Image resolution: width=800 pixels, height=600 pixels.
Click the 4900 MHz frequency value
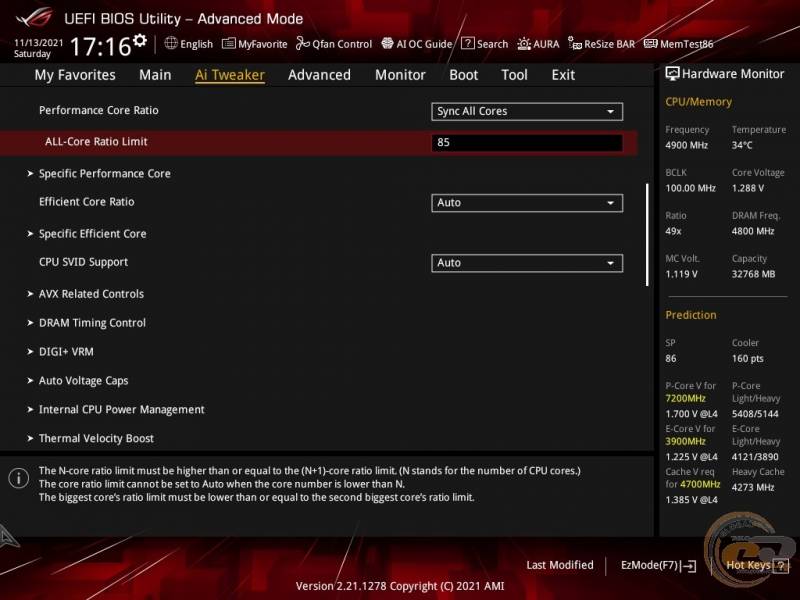pyautogui.click(x=687, y=145)
